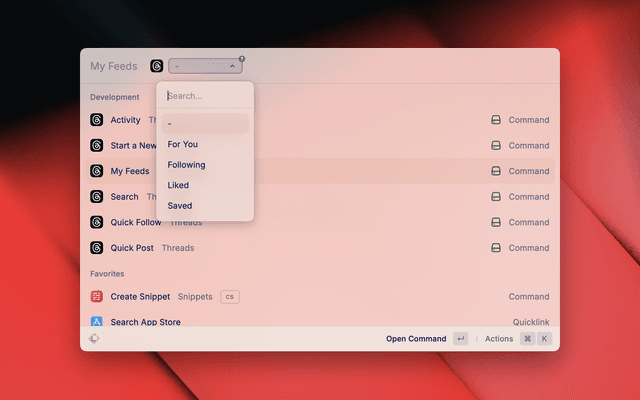The image size is (640, 400).
Task: Select the "-" blank dropdown option
Action: click(205, 124)
